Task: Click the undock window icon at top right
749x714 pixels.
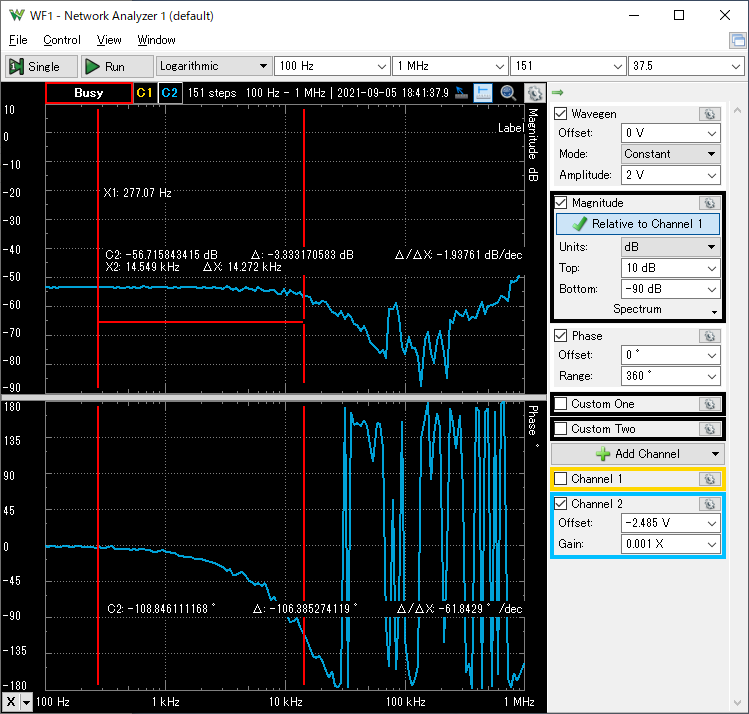Action: 738,40
